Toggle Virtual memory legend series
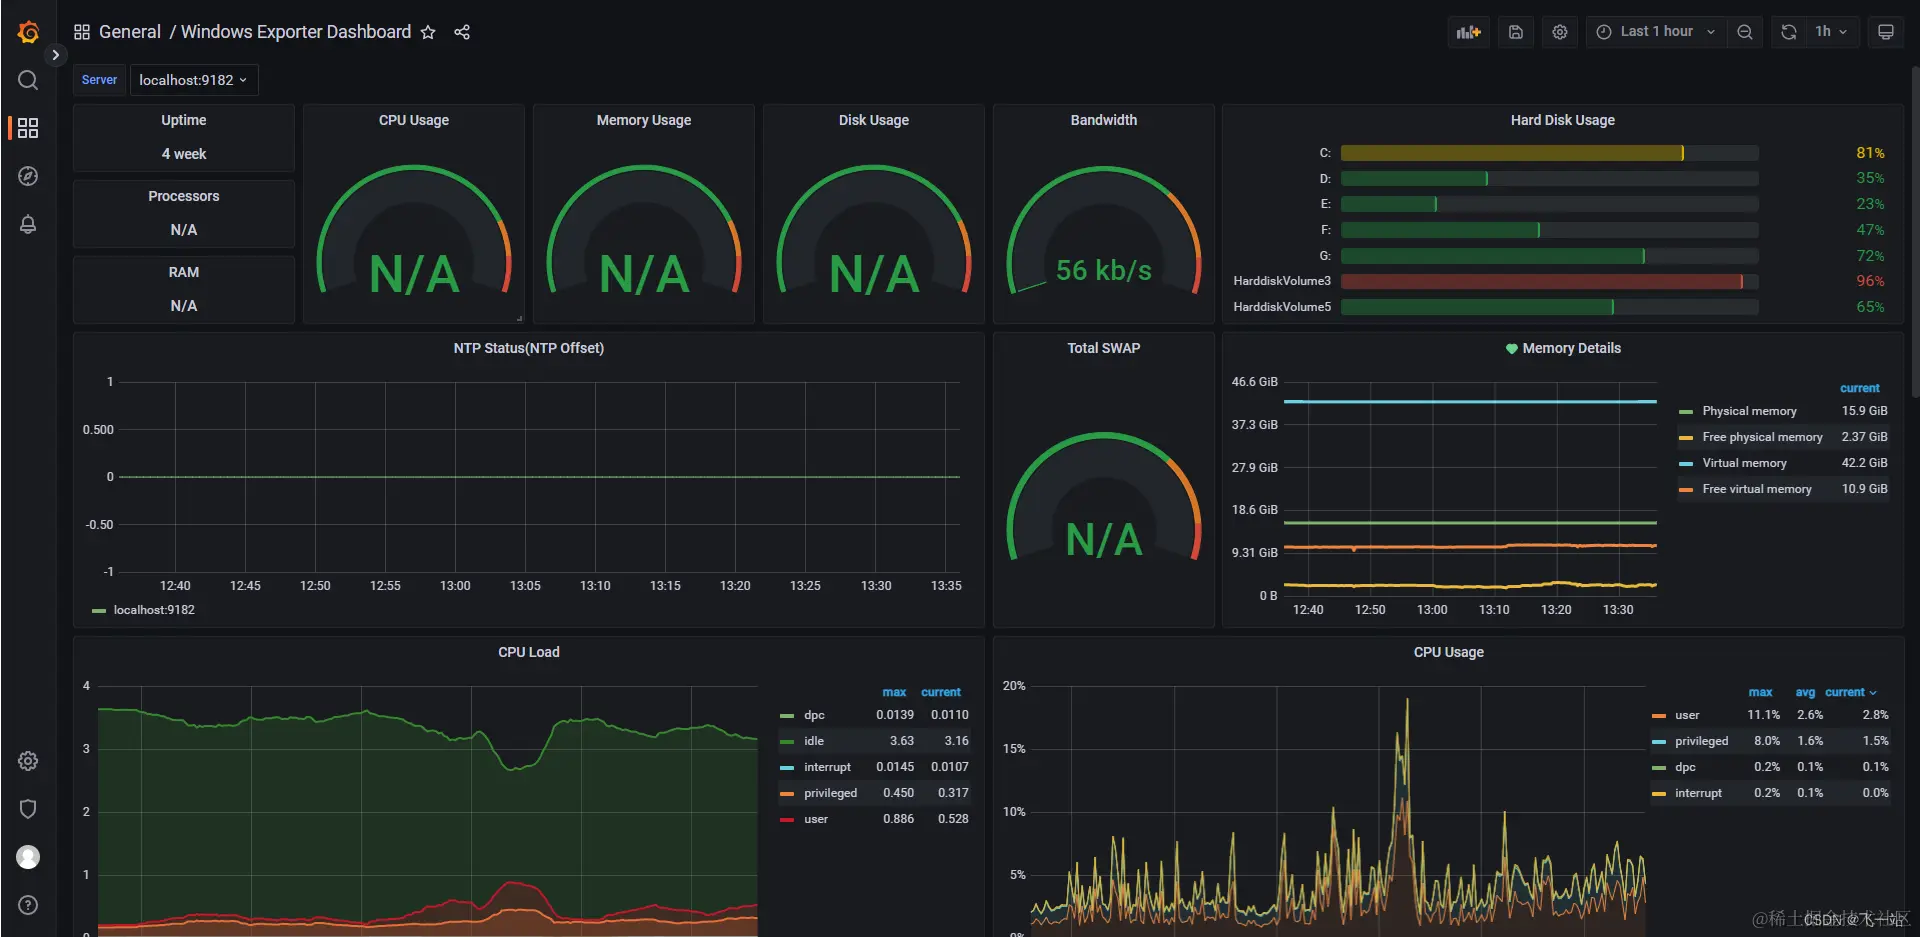 click(1745, 463)
